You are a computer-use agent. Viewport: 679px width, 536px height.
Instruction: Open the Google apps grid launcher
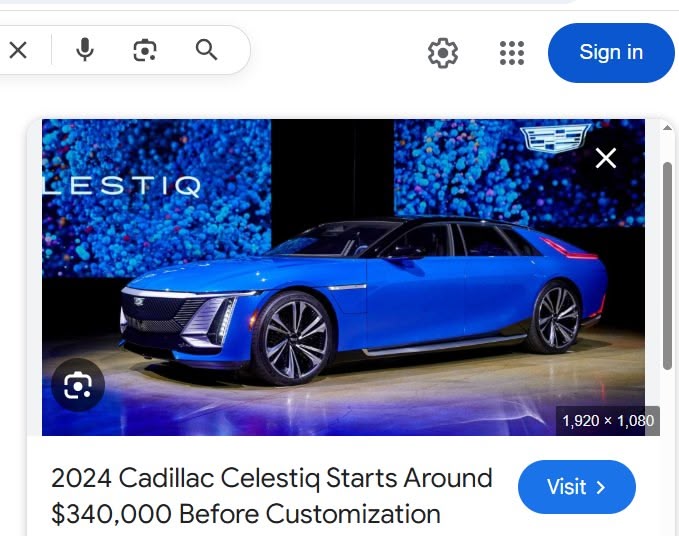tap(512, 53)
